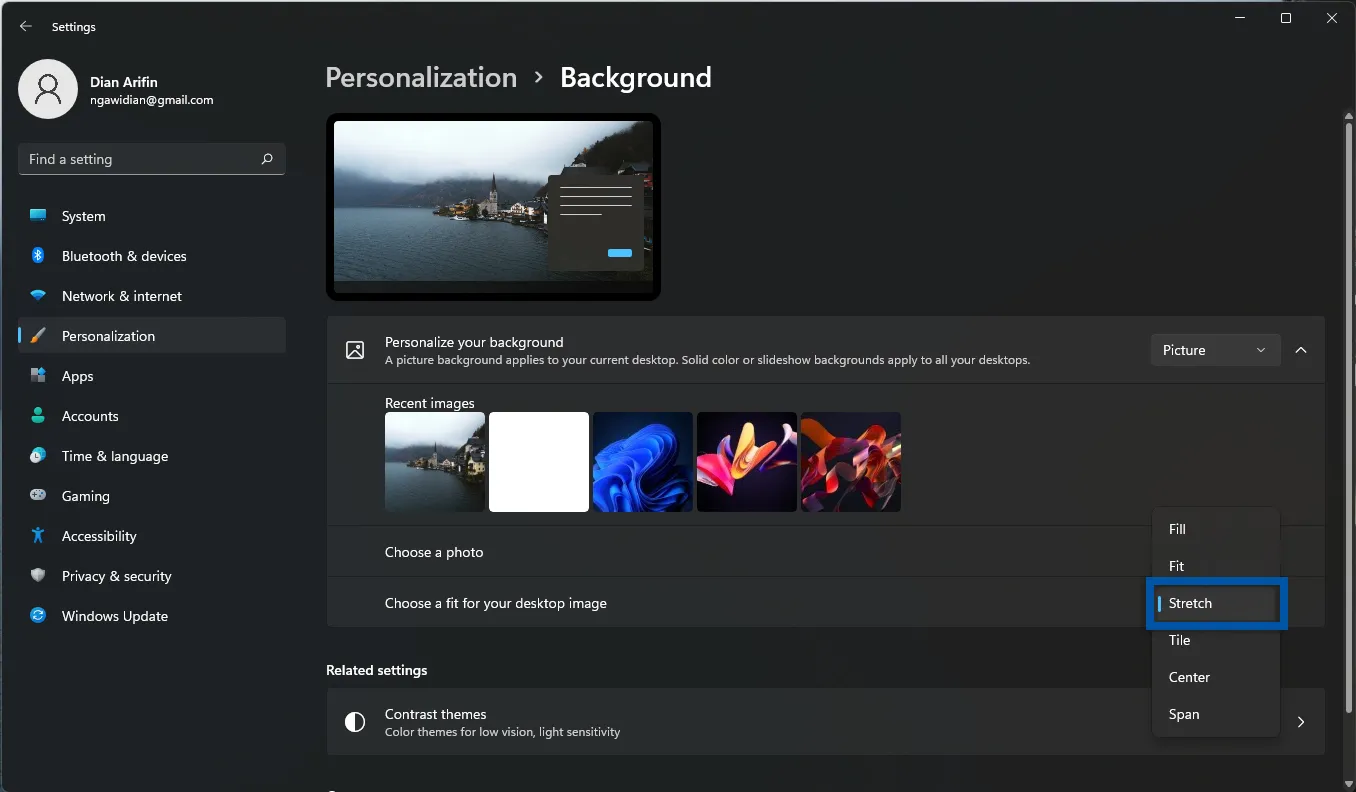The image size is (1356, 792).
Task: Click the Accessibility figure icon
Action: pyautogui.click(x=38, y=536)
